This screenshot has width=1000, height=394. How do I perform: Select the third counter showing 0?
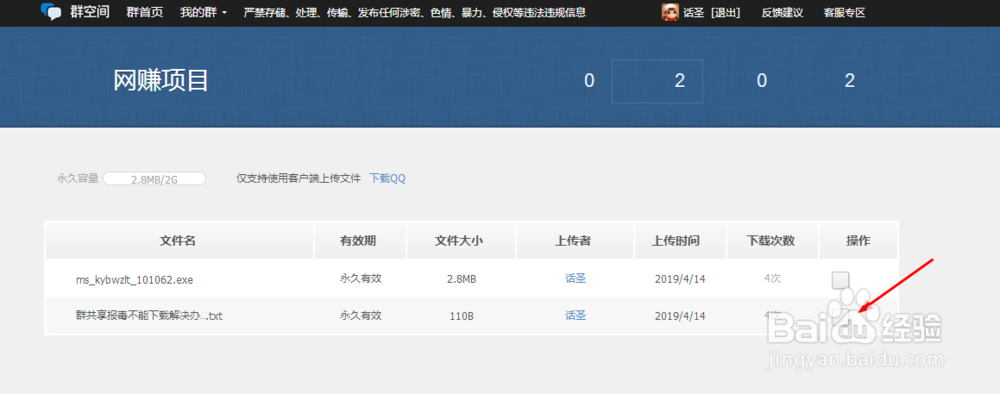pyautogui.click(x=761, y=81)
